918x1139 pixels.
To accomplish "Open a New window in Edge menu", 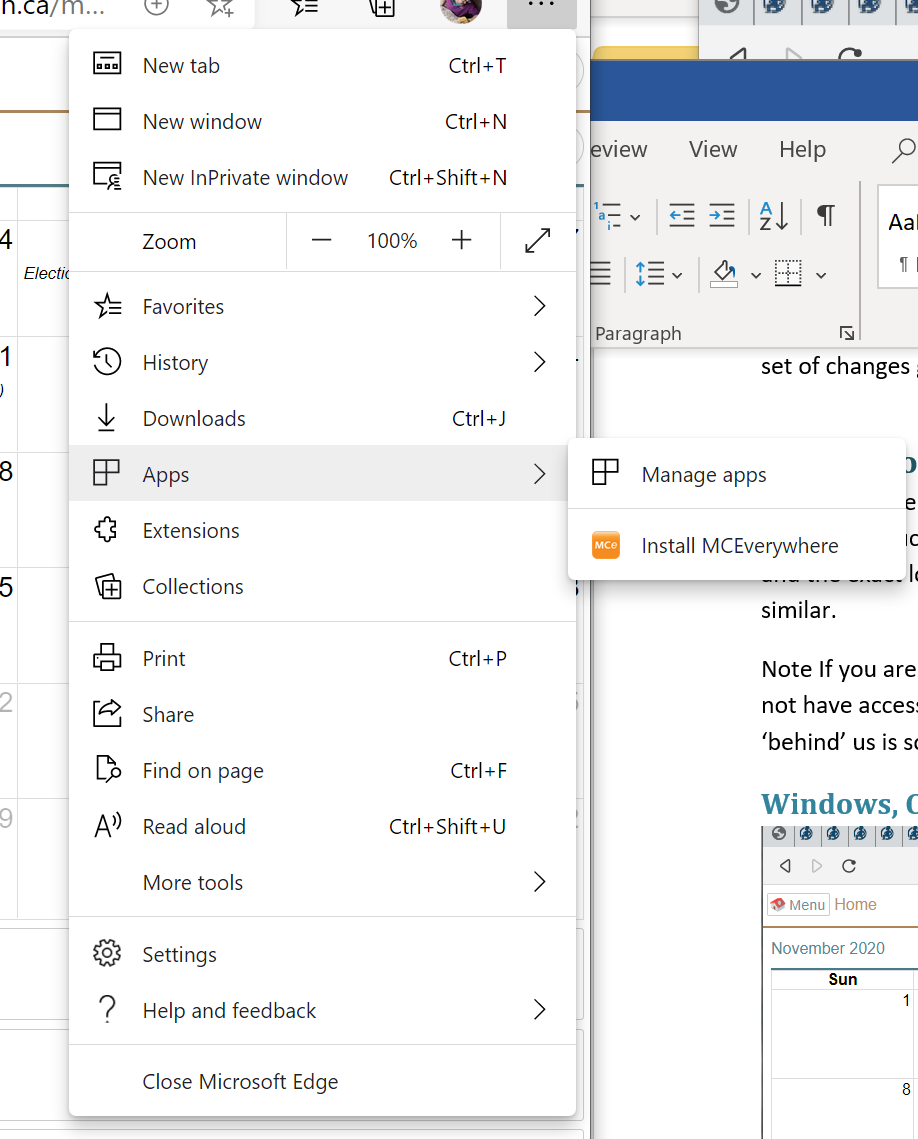I will tap(322, 121).
